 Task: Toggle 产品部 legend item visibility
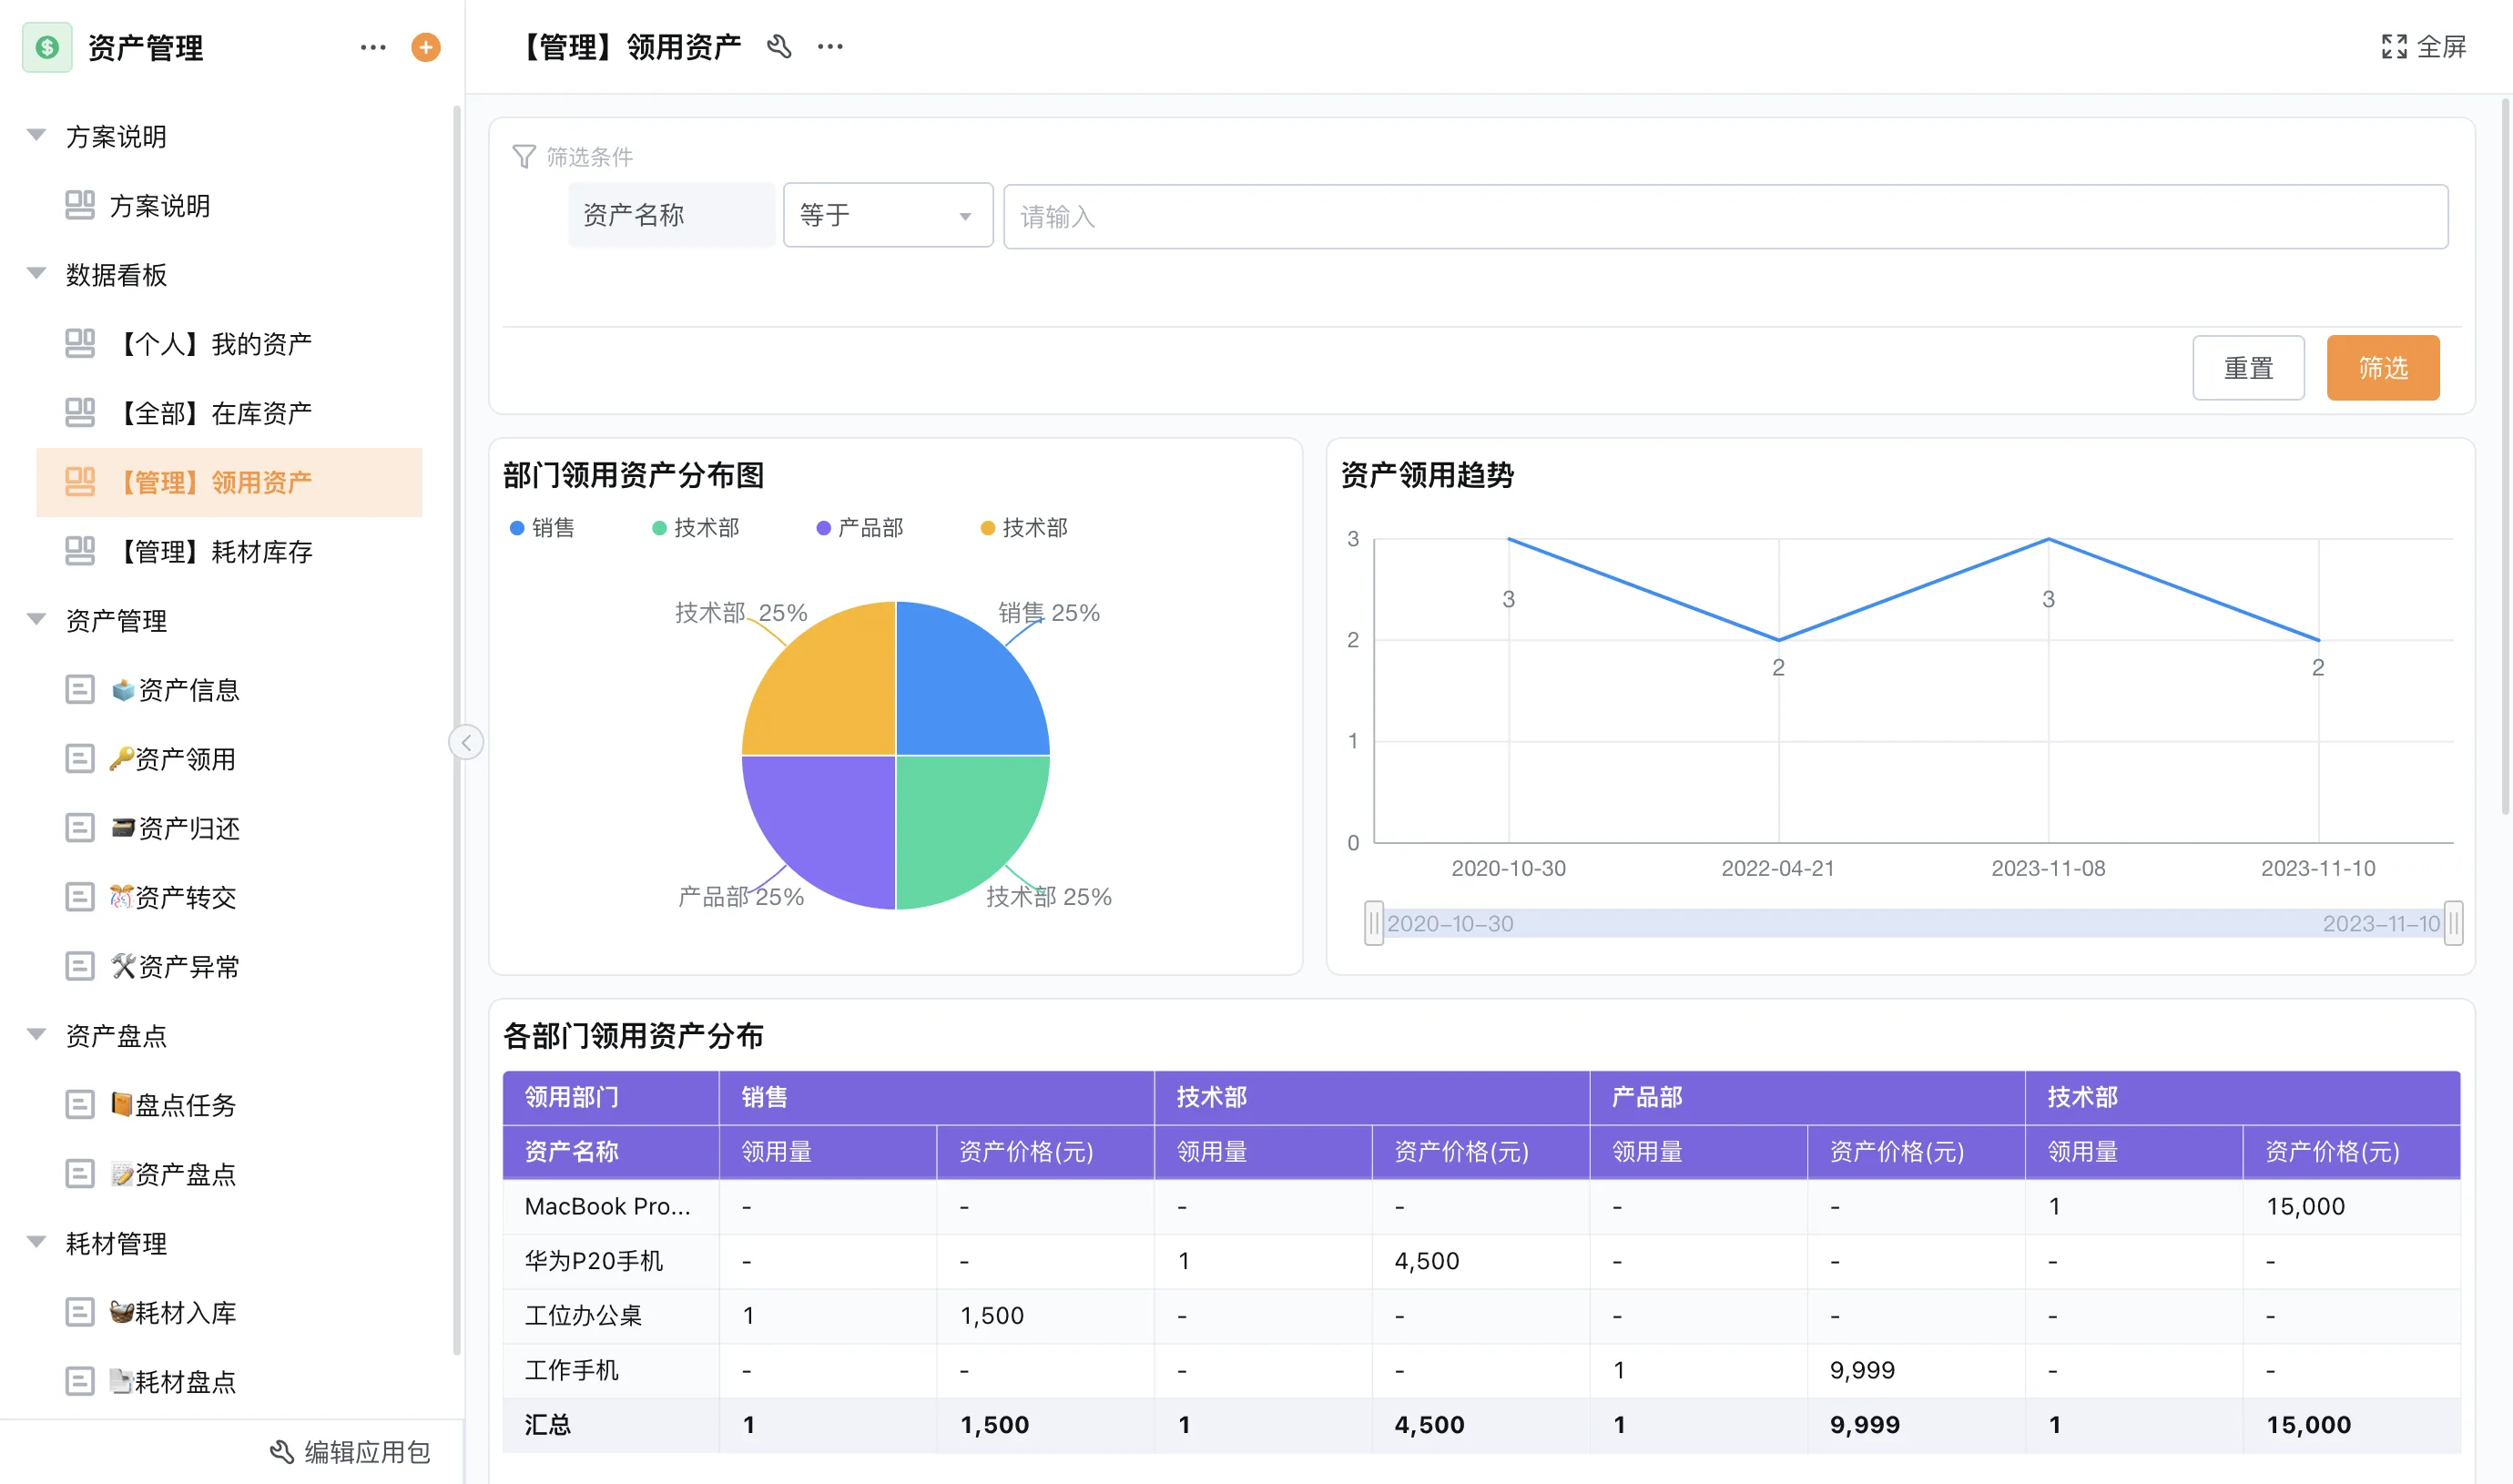860,528
